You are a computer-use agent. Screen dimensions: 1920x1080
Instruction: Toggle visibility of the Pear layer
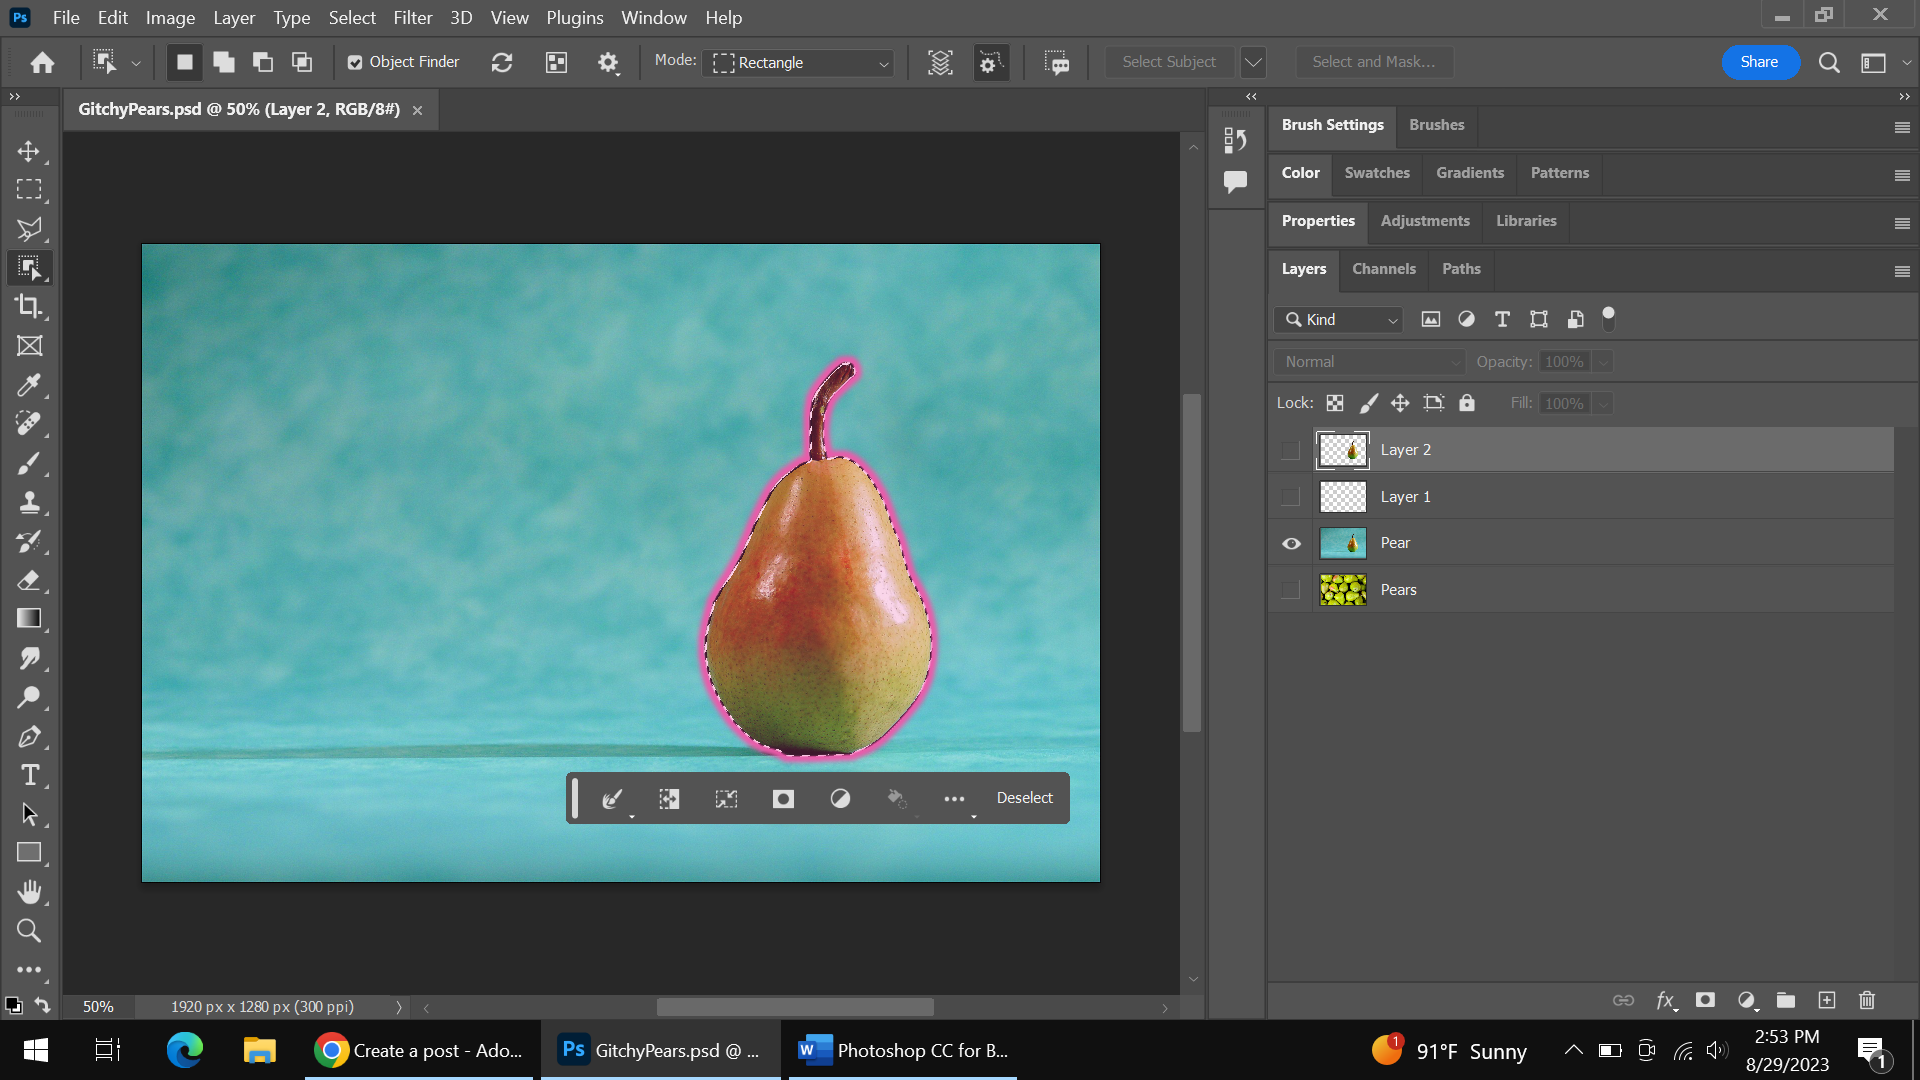(x=1290, y=543)
